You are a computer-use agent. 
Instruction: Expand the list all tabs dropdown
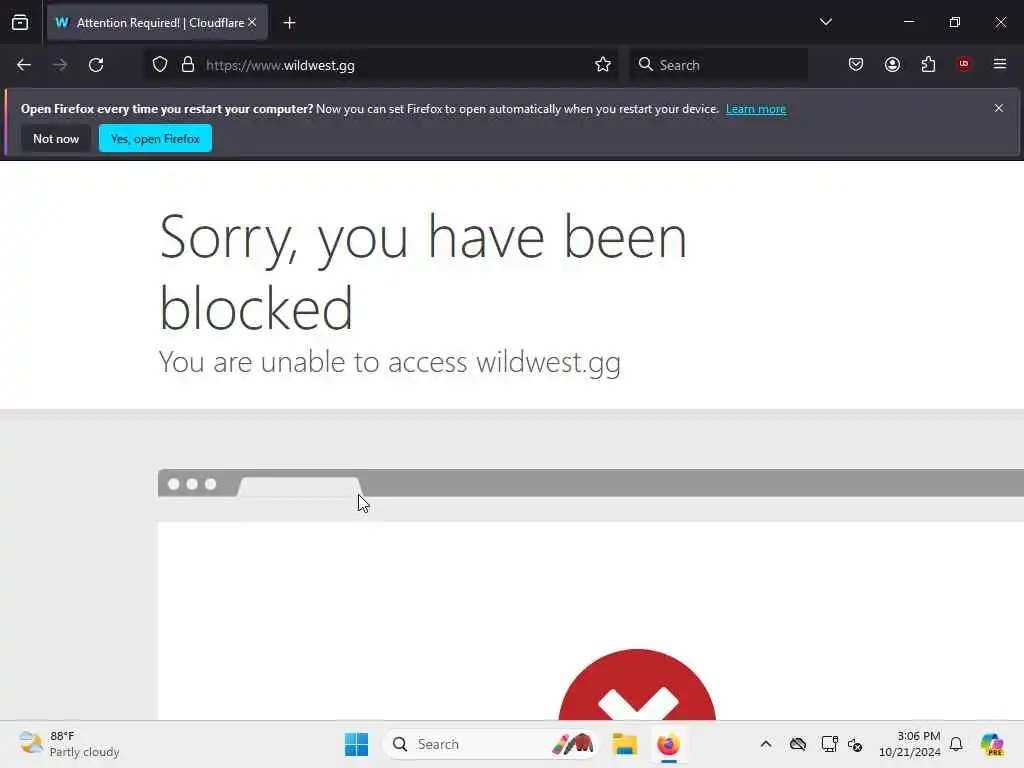tap(825, 22)
